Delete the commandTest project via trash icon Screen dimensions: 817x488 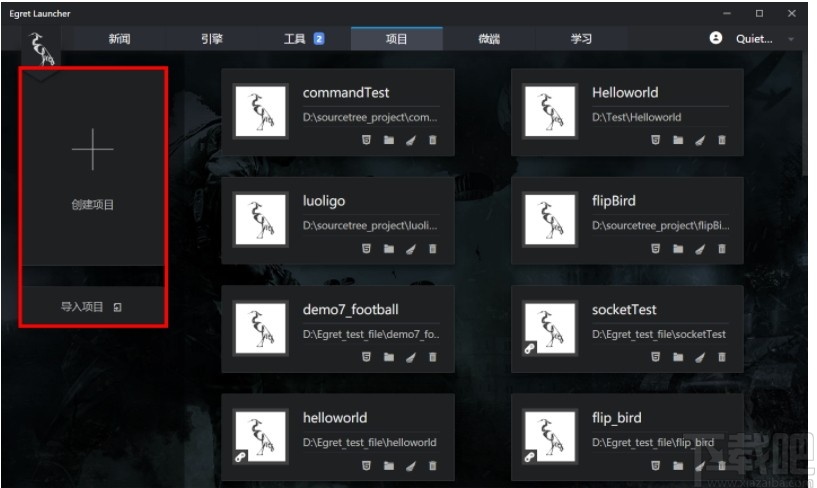pos(432,140)
